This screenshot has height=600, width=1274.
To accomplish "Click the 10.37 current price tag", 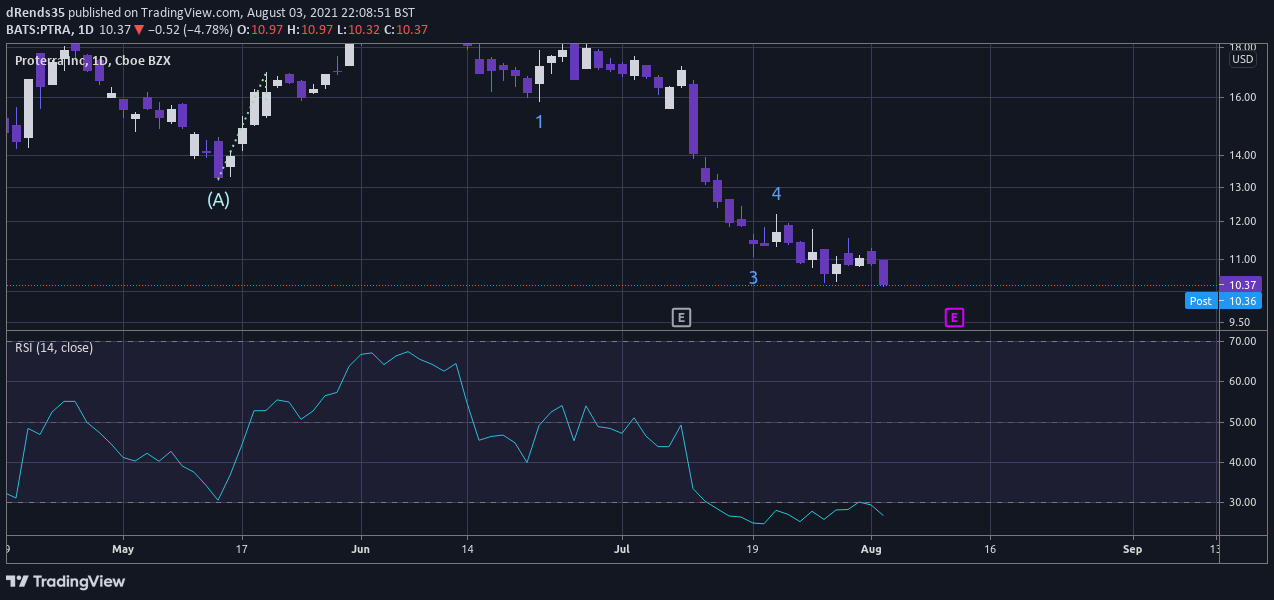I will [1242, 285].
